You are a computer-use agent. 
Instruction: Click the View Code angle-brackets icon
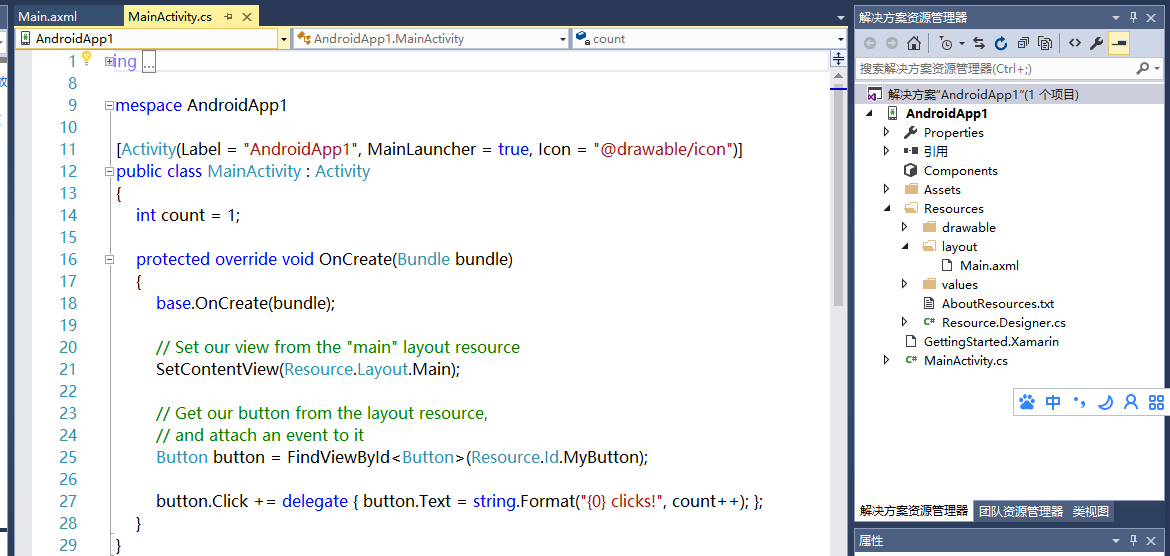click(1075, 43)
